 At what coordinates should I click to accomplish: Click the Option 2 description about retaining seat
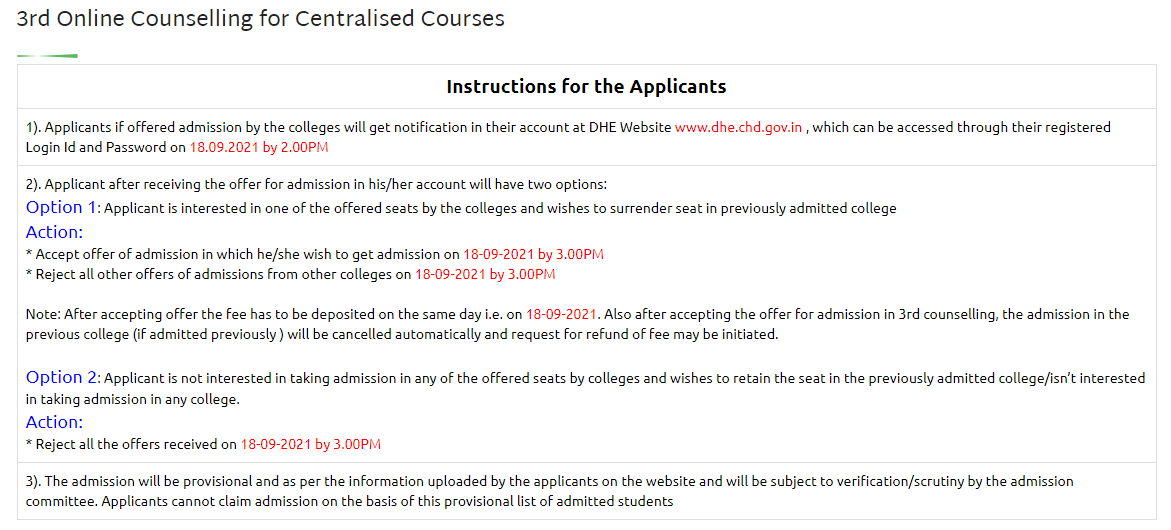click(586, 389)
